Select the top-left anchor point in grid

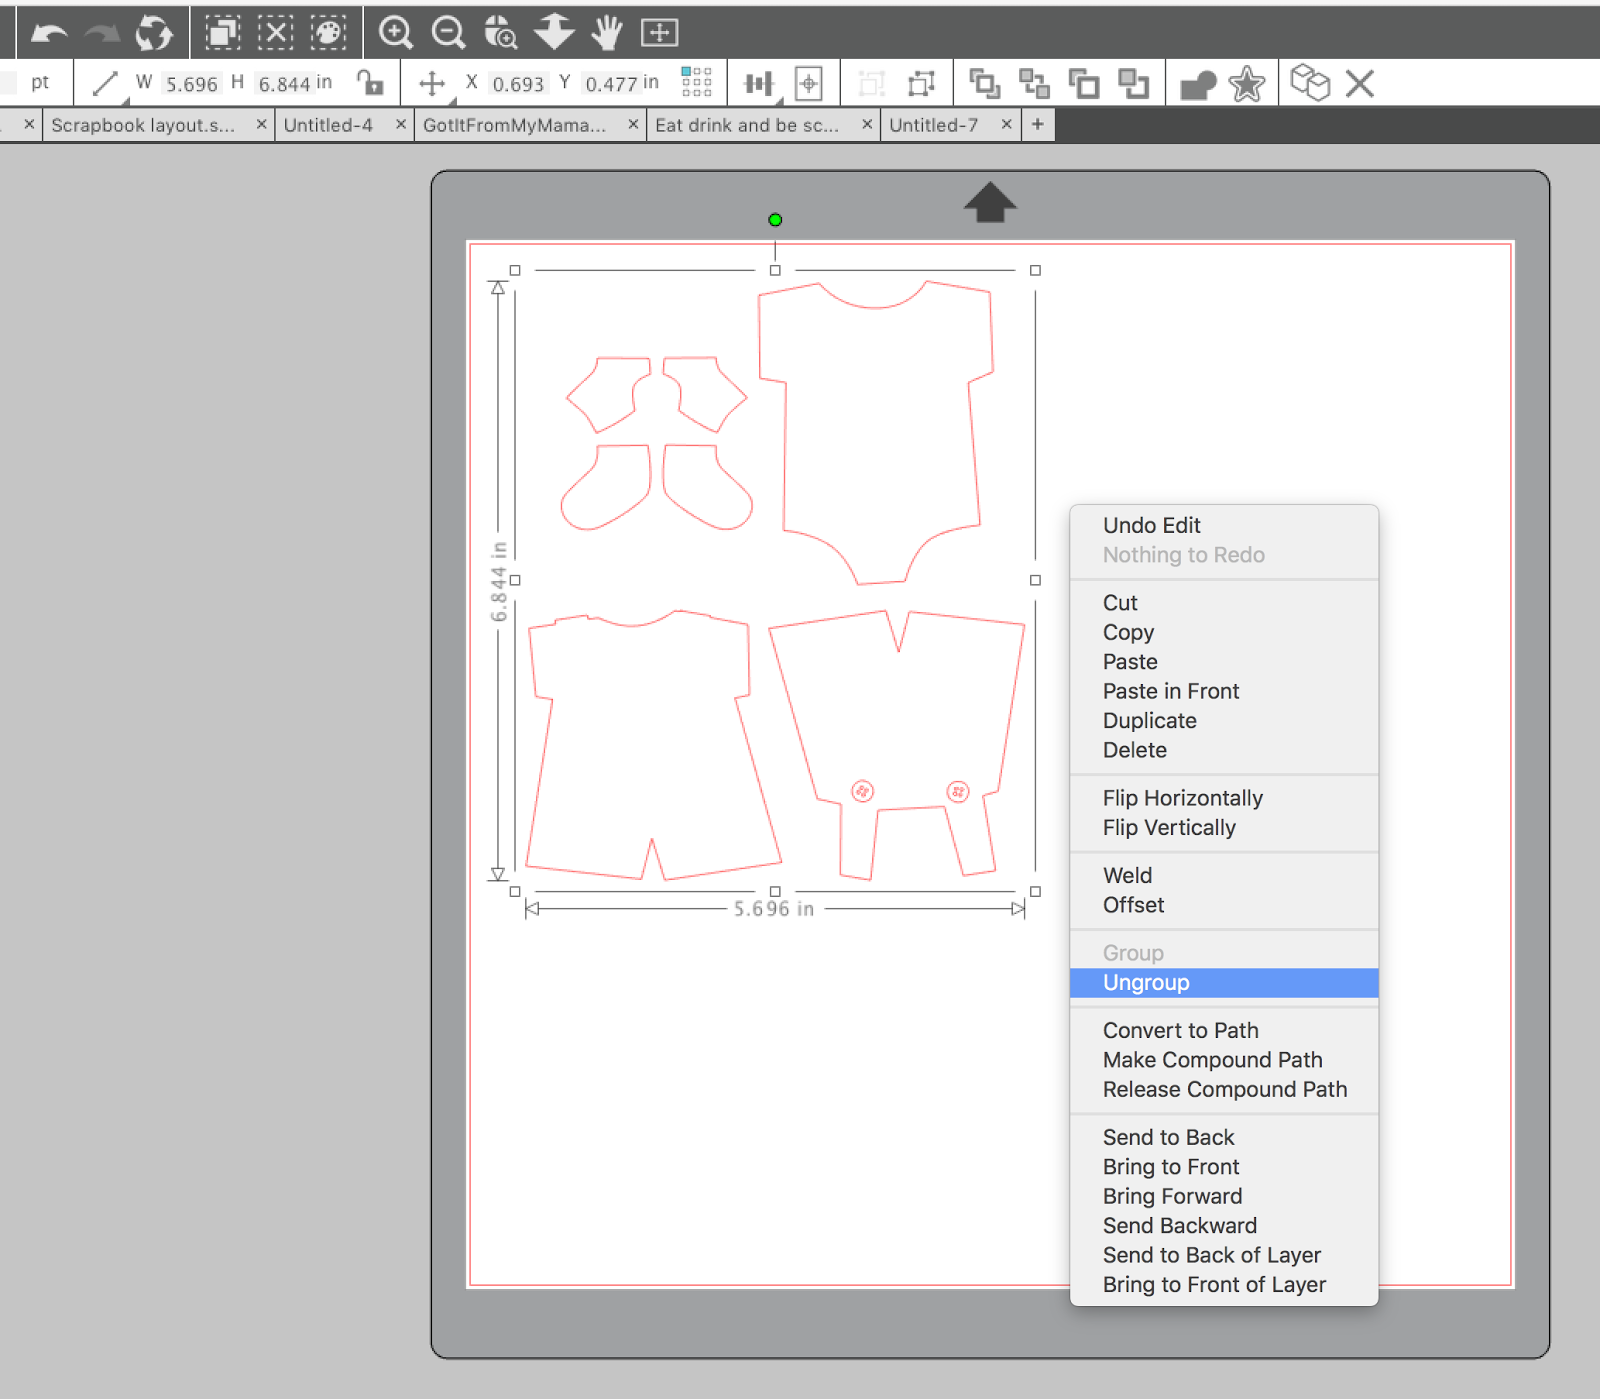685,72
